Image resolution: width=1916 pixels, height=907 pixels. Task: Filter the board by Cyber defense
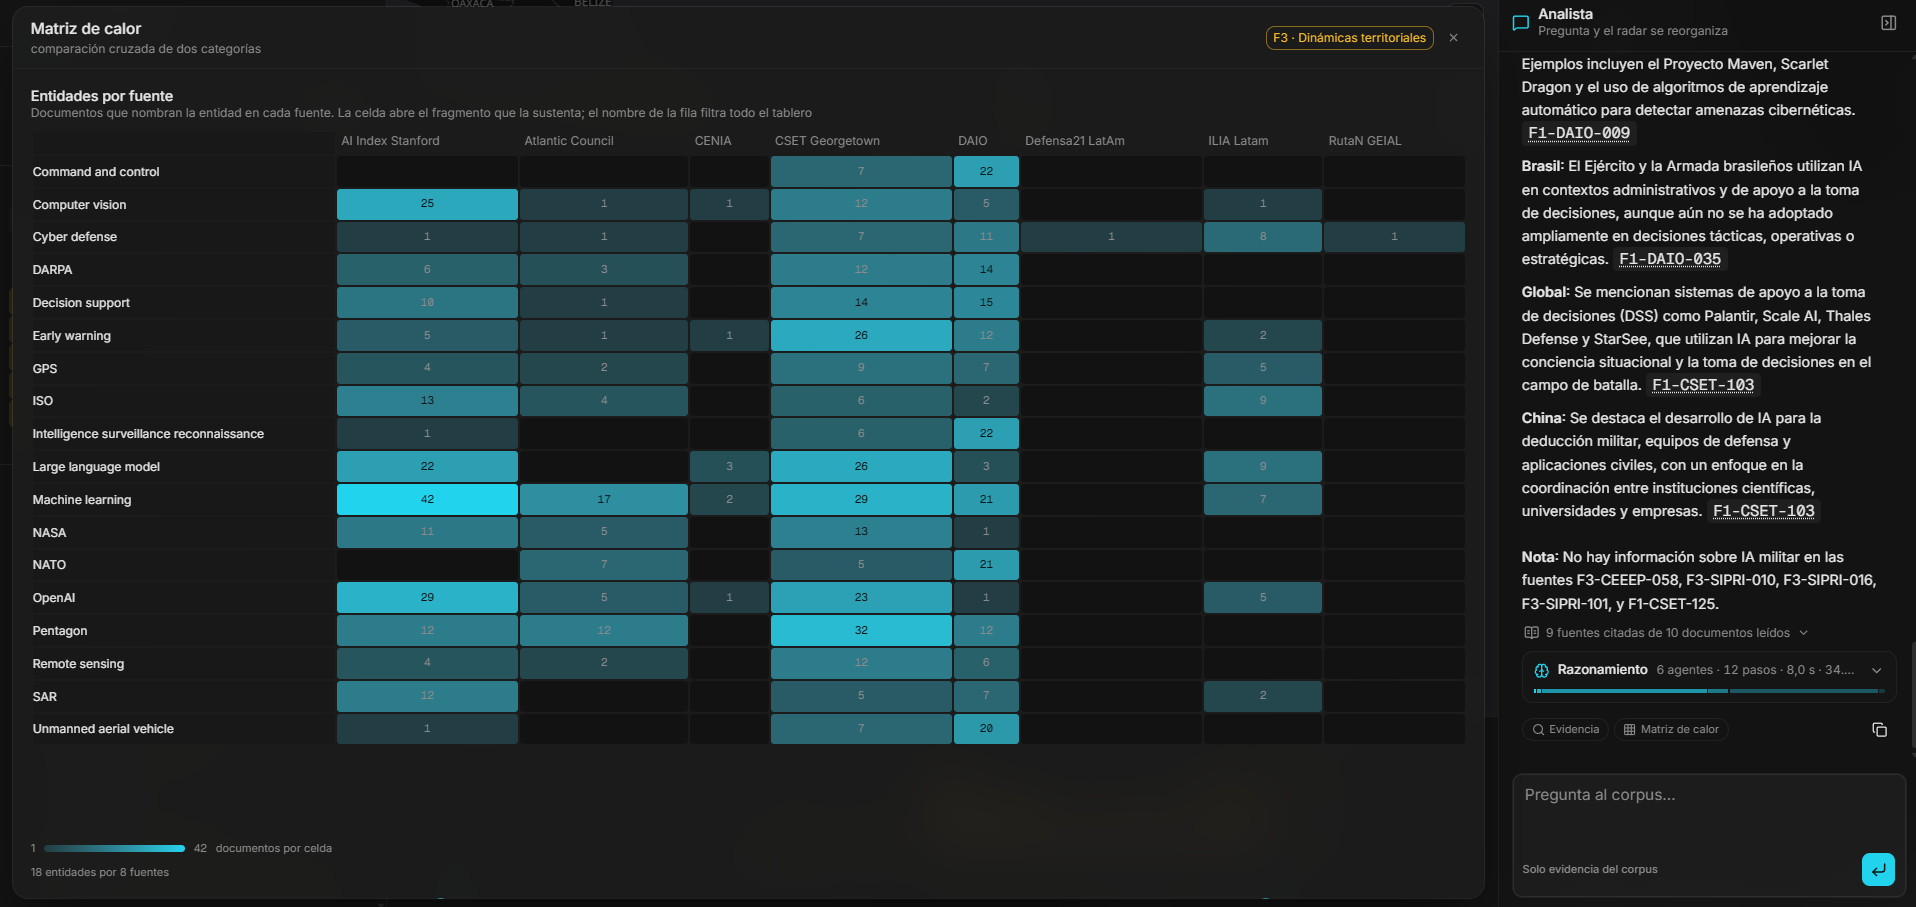click(x=74, y=237)
